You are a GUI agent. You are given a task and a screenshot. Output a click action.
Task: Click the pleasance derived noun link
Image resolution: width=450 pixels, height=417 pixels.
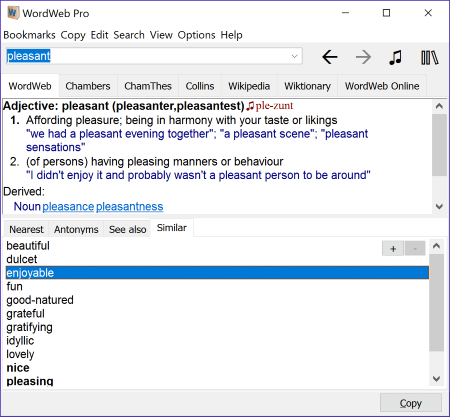coord(68,207)
